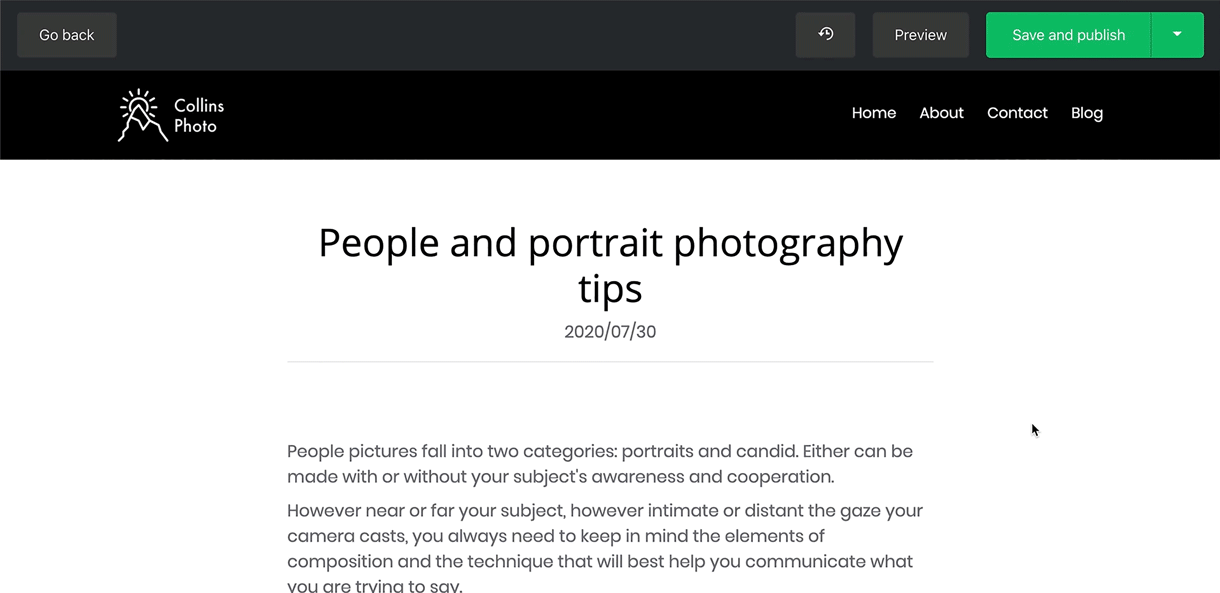The height and width of the screenshot is (593, 1220).
Task: Click the word tips in the title
Action: tap(610, 289)
